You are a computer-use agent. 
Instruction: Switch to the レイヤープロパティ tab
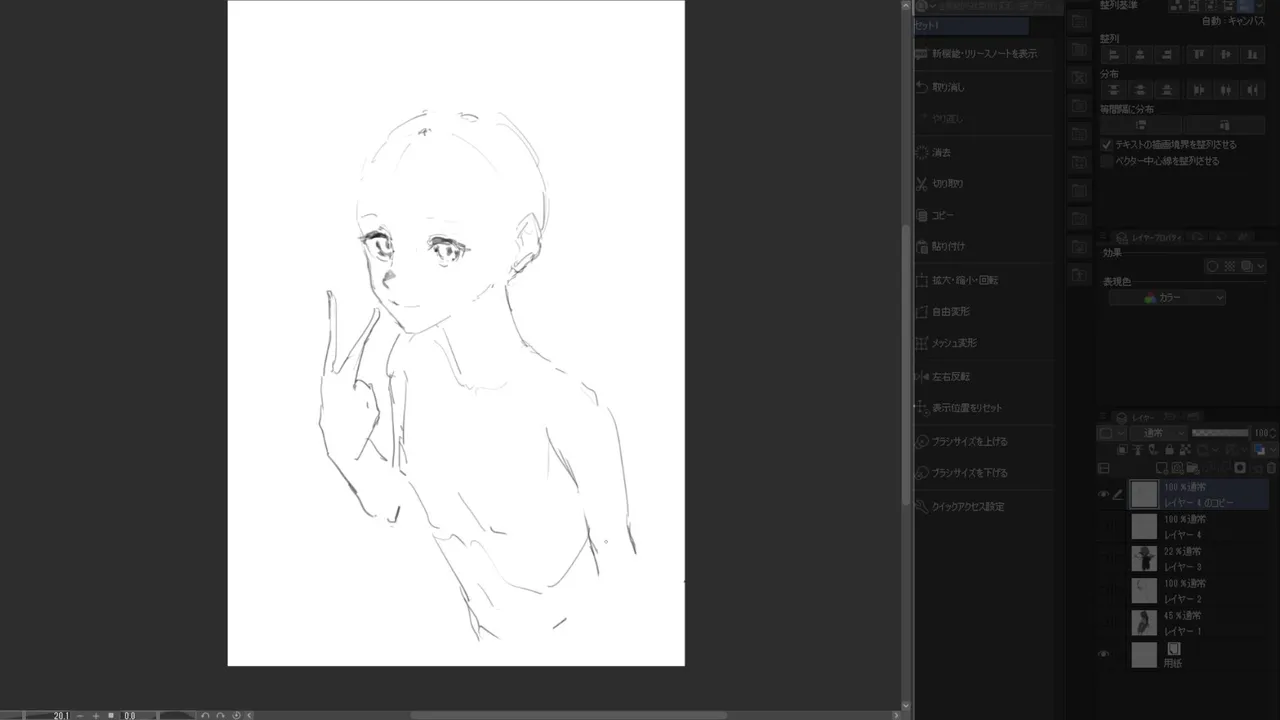click(x=1150, y=238)
